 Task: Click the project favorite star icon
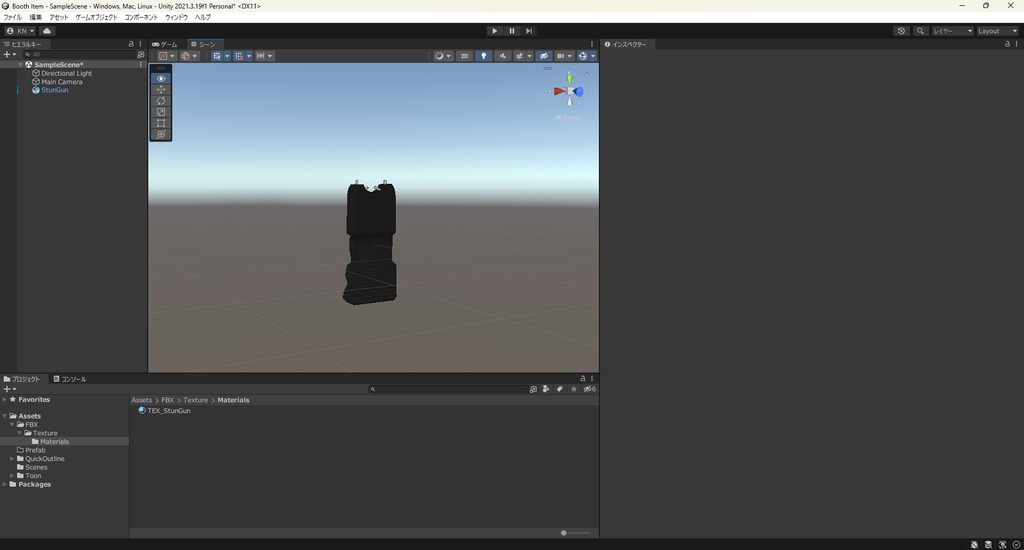pyautogui.click(x=573, y=389)
